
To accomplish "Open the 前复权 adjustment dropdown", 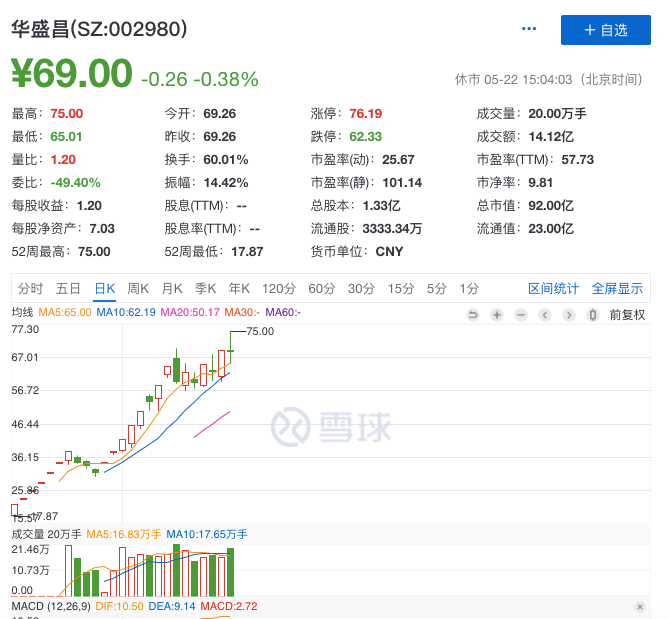I will tap(627, 315).
